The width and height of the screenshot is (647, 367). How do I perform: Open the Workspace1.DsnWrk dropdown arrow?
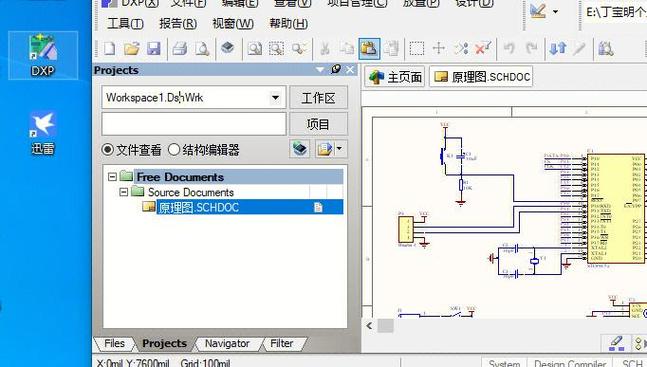coord(276,98)
